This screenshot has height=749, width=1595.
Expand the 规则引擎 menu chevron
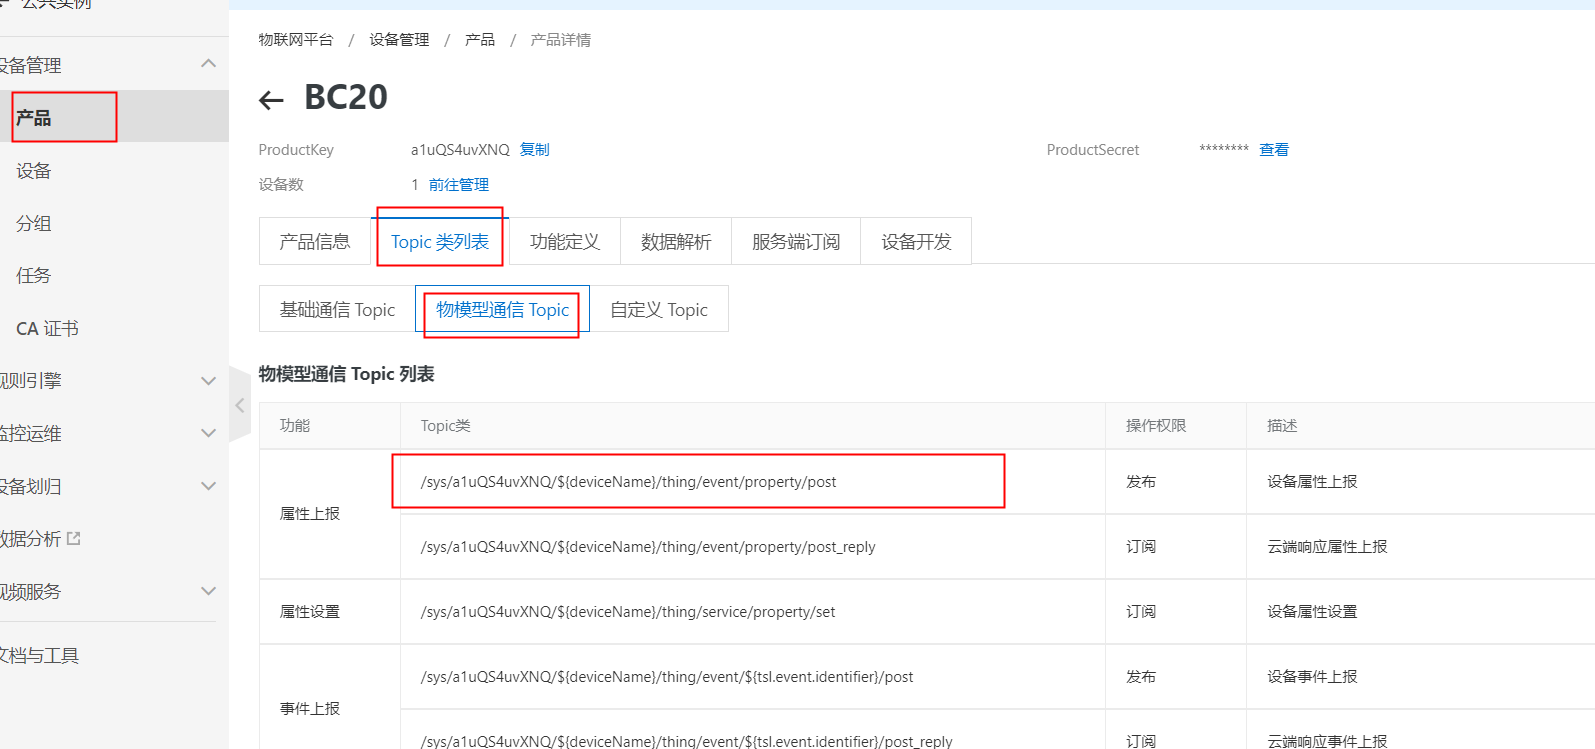click(208, 381)
